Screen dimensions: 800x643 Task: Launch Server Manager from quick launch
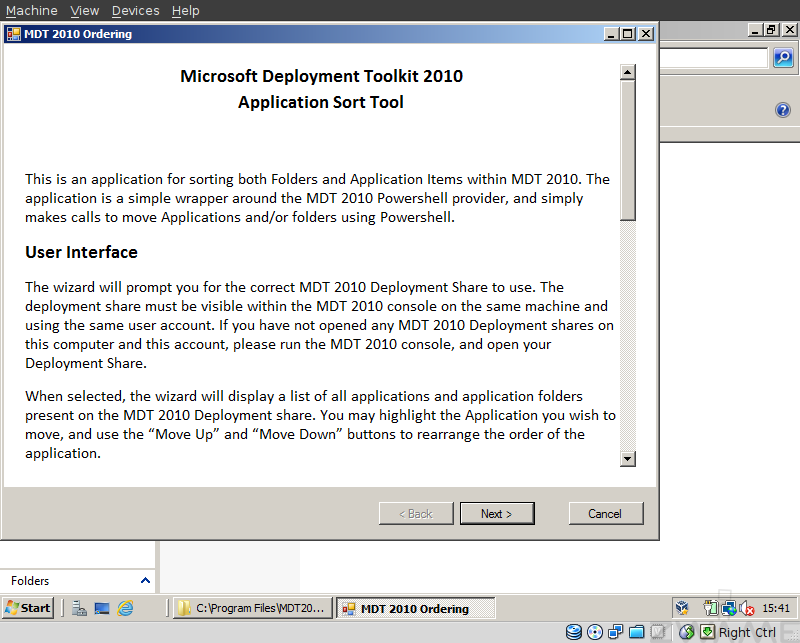[x=79, y=608]
